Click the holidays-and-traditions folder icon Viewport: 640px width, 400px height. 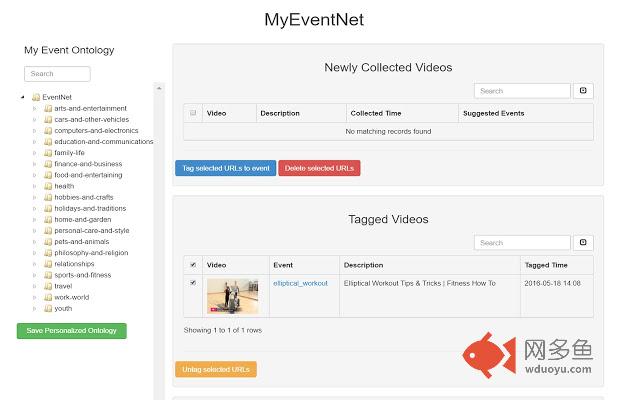(48, 208)
